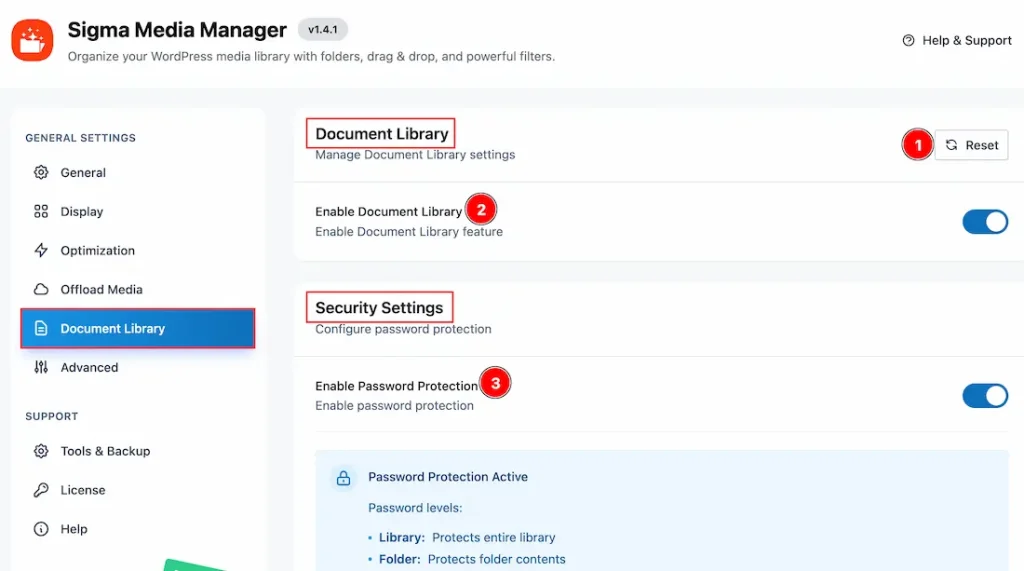Viewport: 1024px width, 571px height.
Task: Go to the License page
Action: pyautogui.click(x=137, y=490)
